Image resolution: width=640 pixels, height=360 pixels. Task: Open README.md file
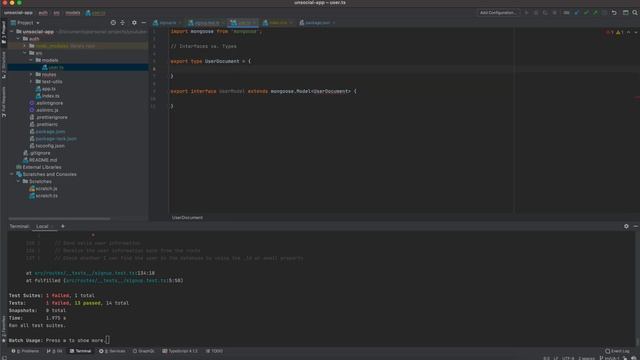[40, 160]
